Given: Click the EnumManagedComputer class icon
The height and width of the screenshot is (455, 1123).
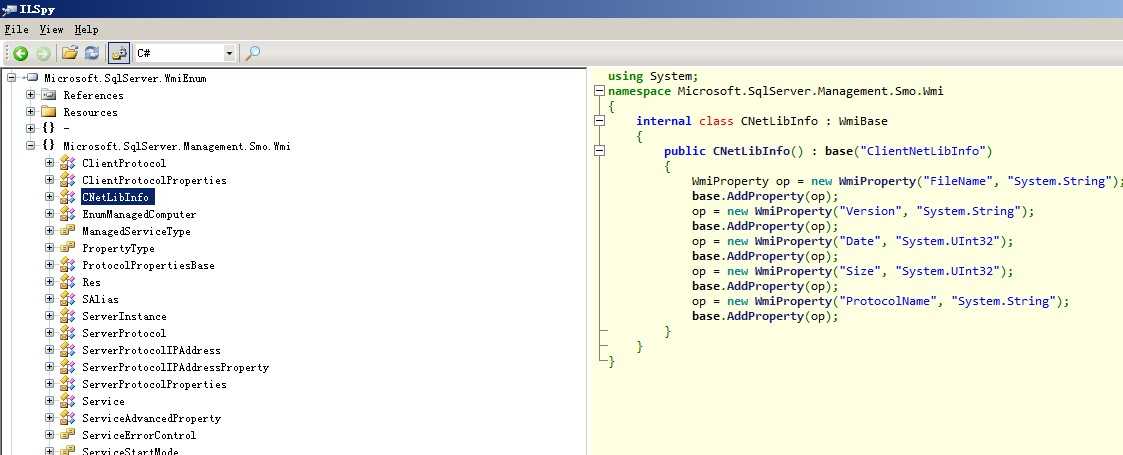Looking at the screenshot, I should click(67, 214).
